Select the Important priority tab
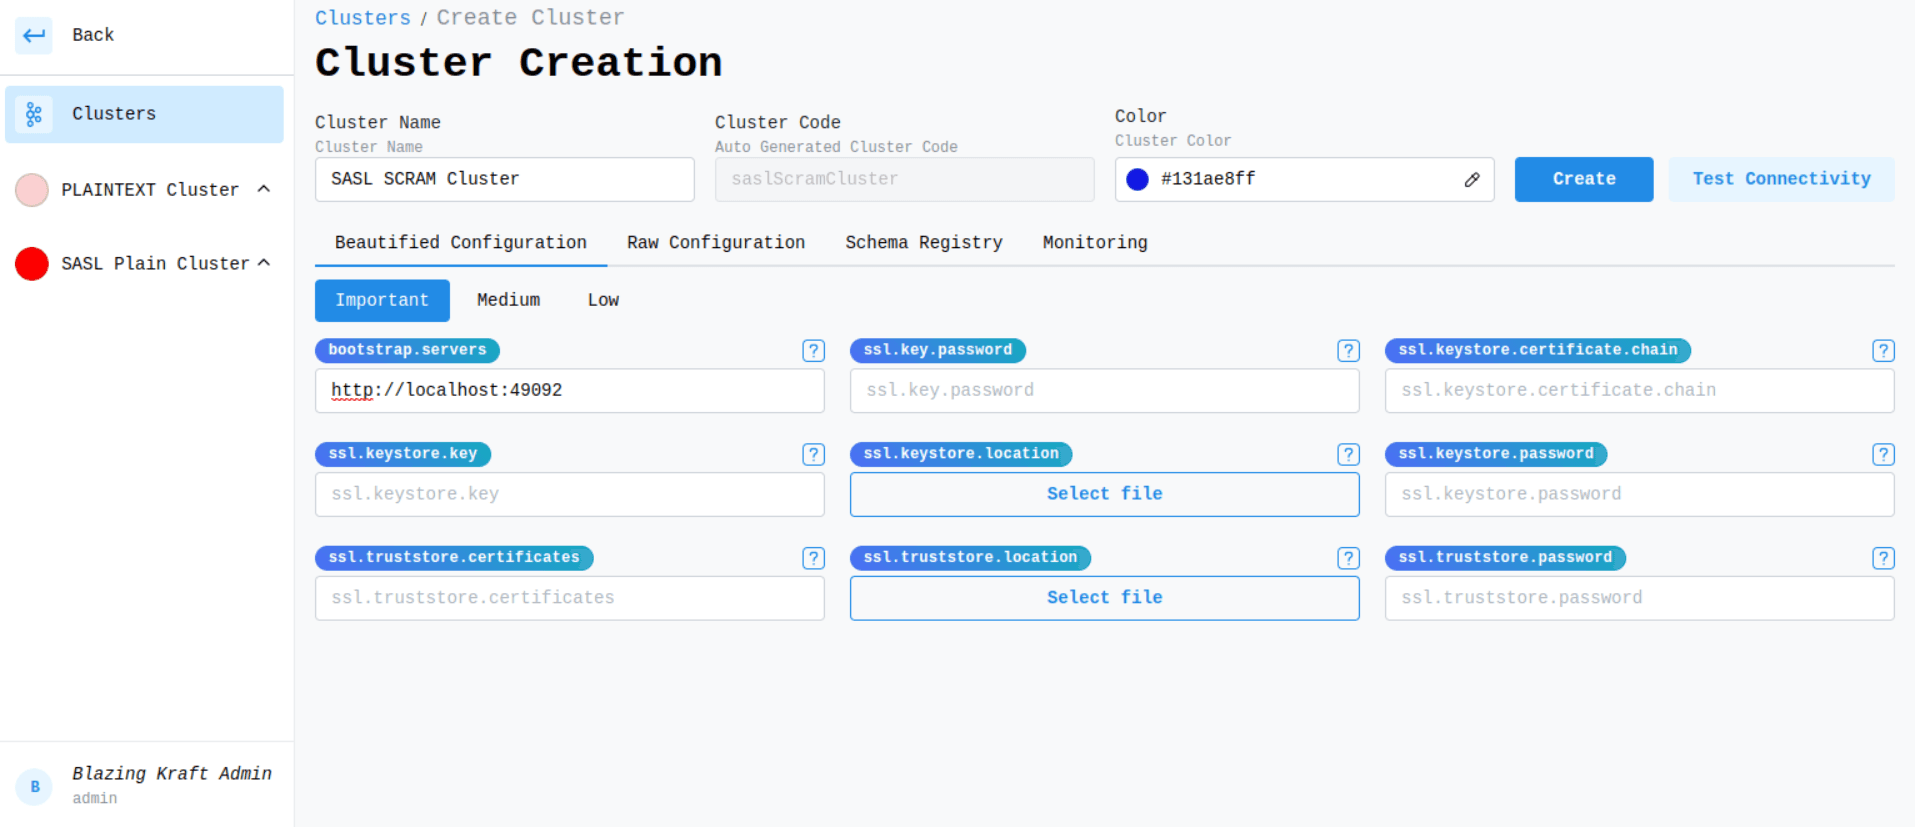 [382, 301]
